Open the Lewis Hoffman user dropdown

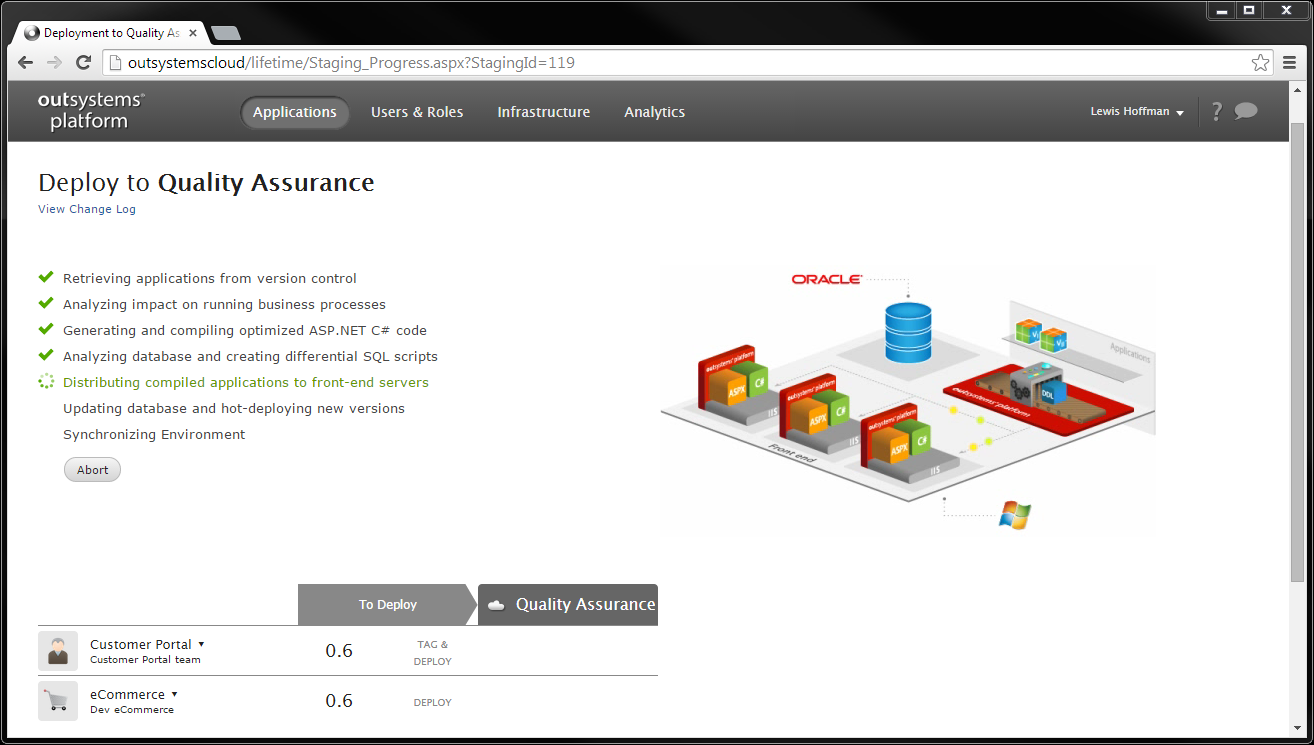pos(1137,111)
